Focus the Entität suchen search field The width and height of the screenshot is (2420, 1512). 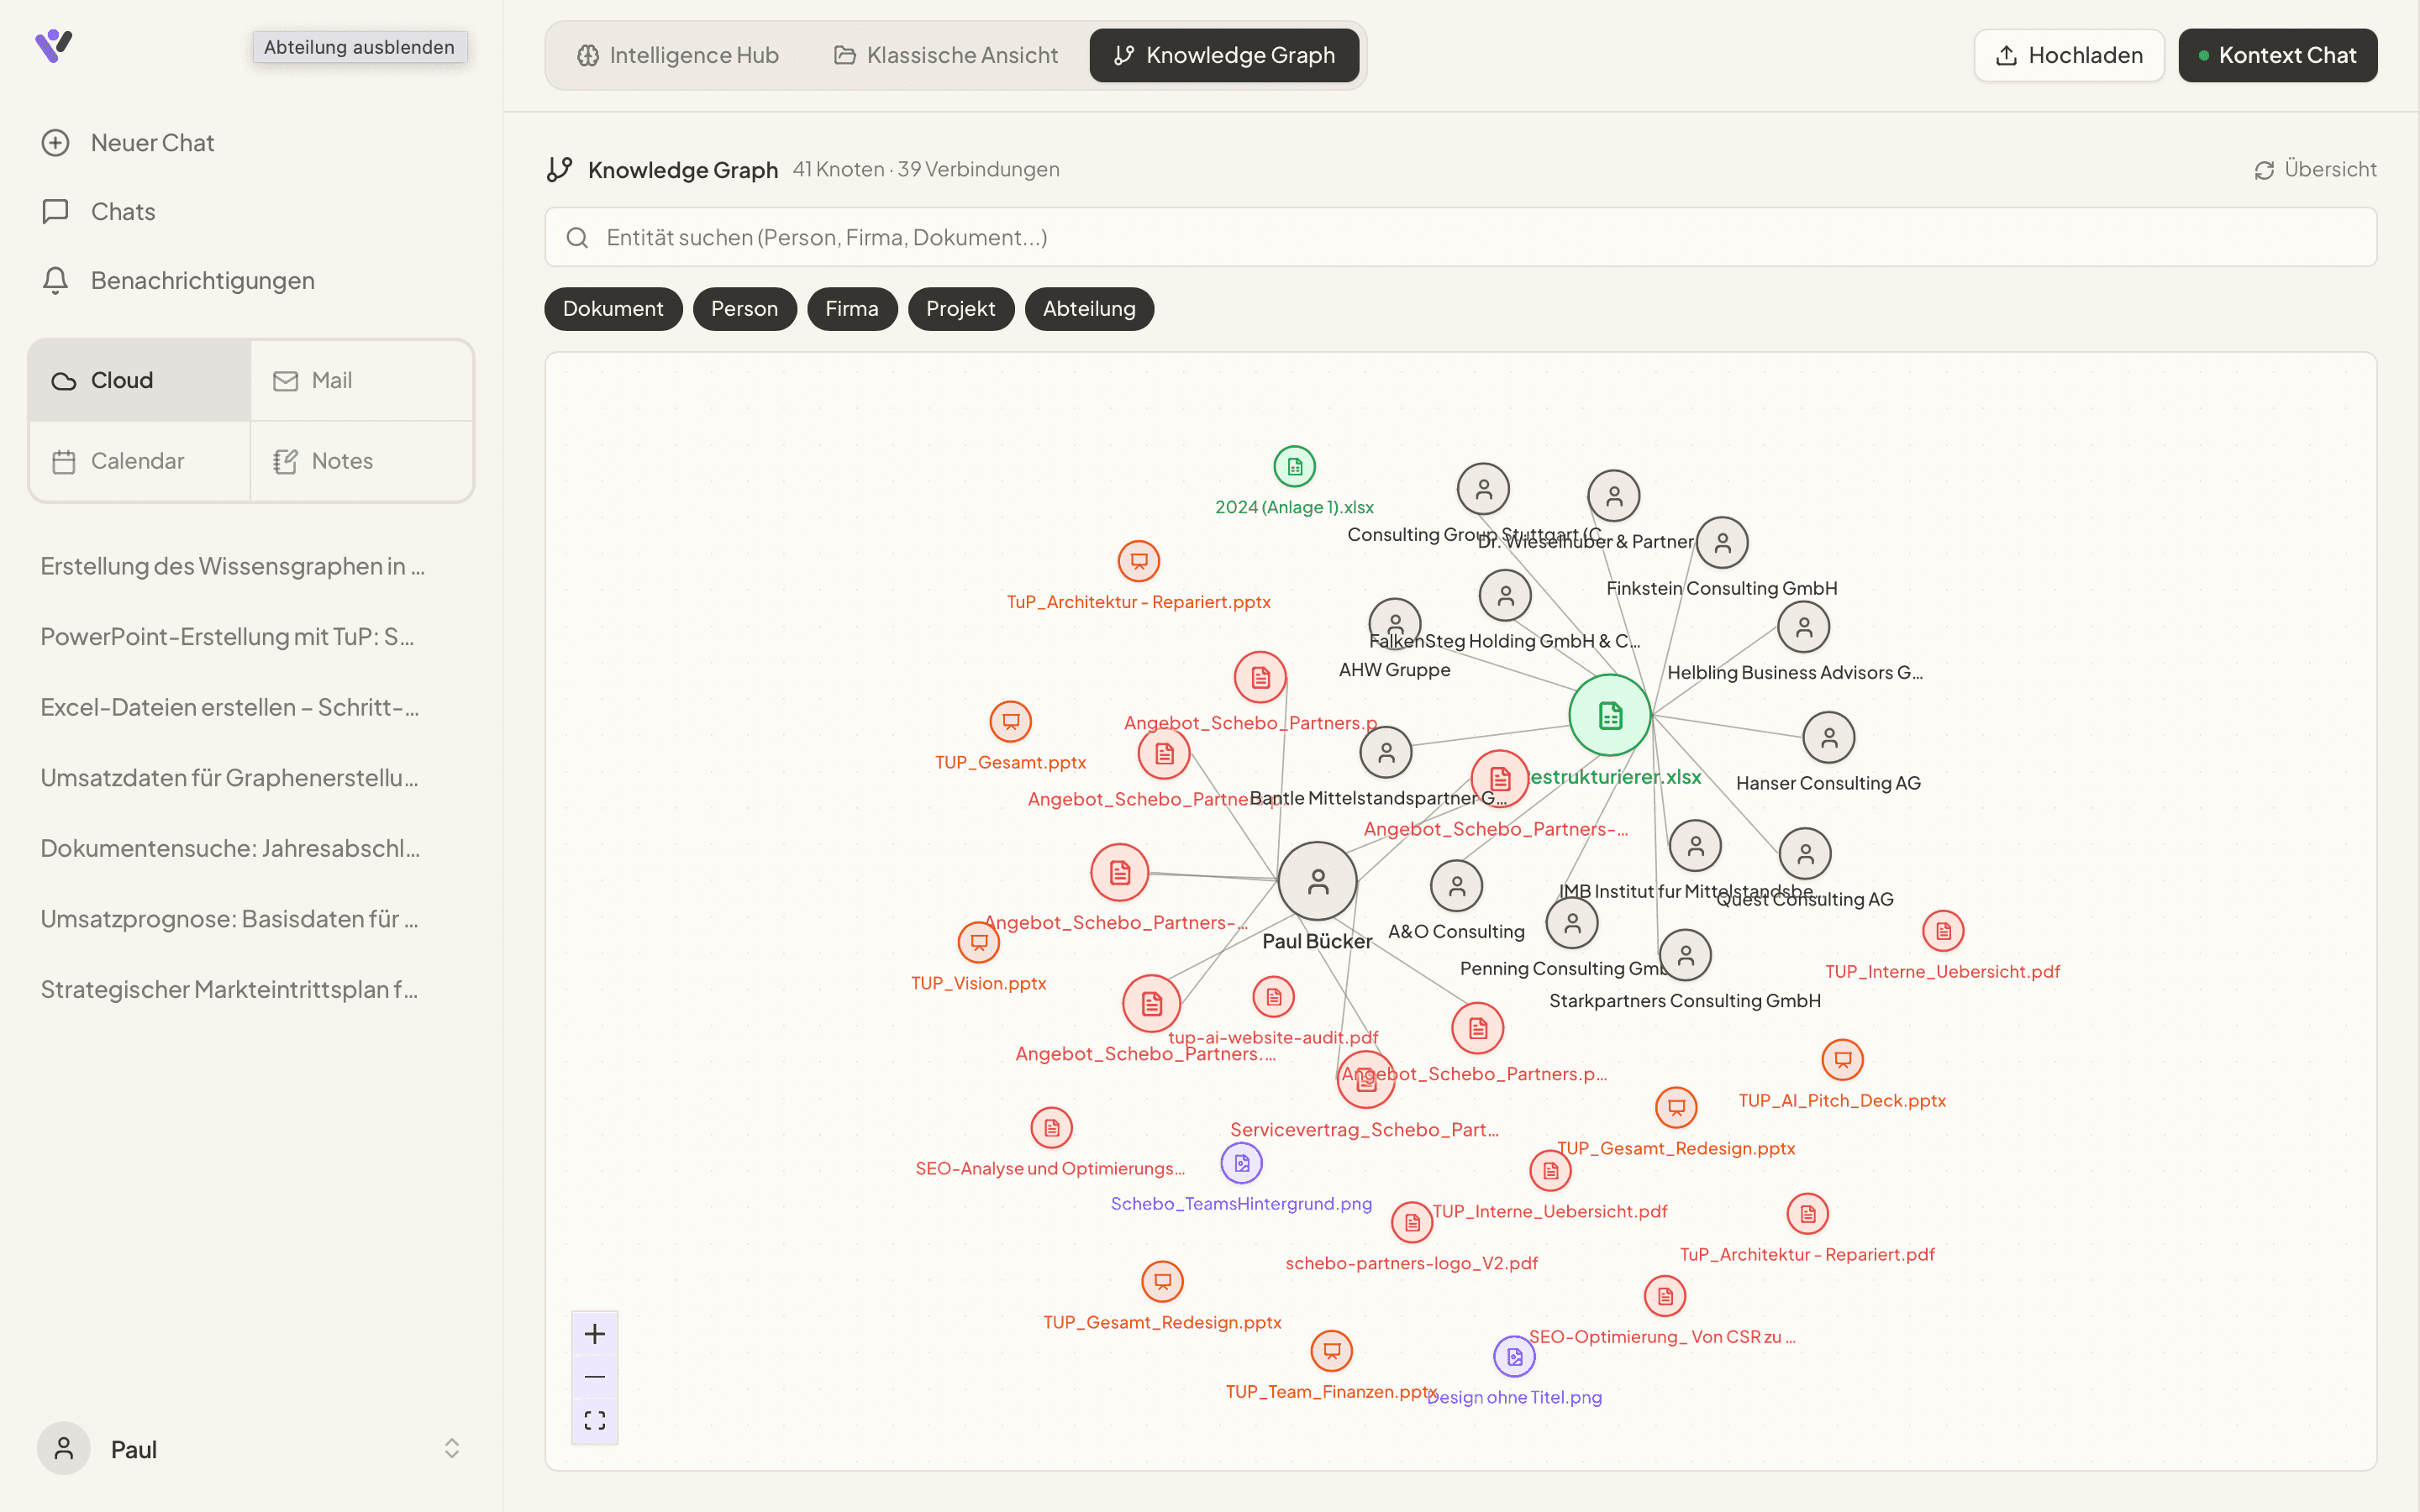pos(1460,237)
